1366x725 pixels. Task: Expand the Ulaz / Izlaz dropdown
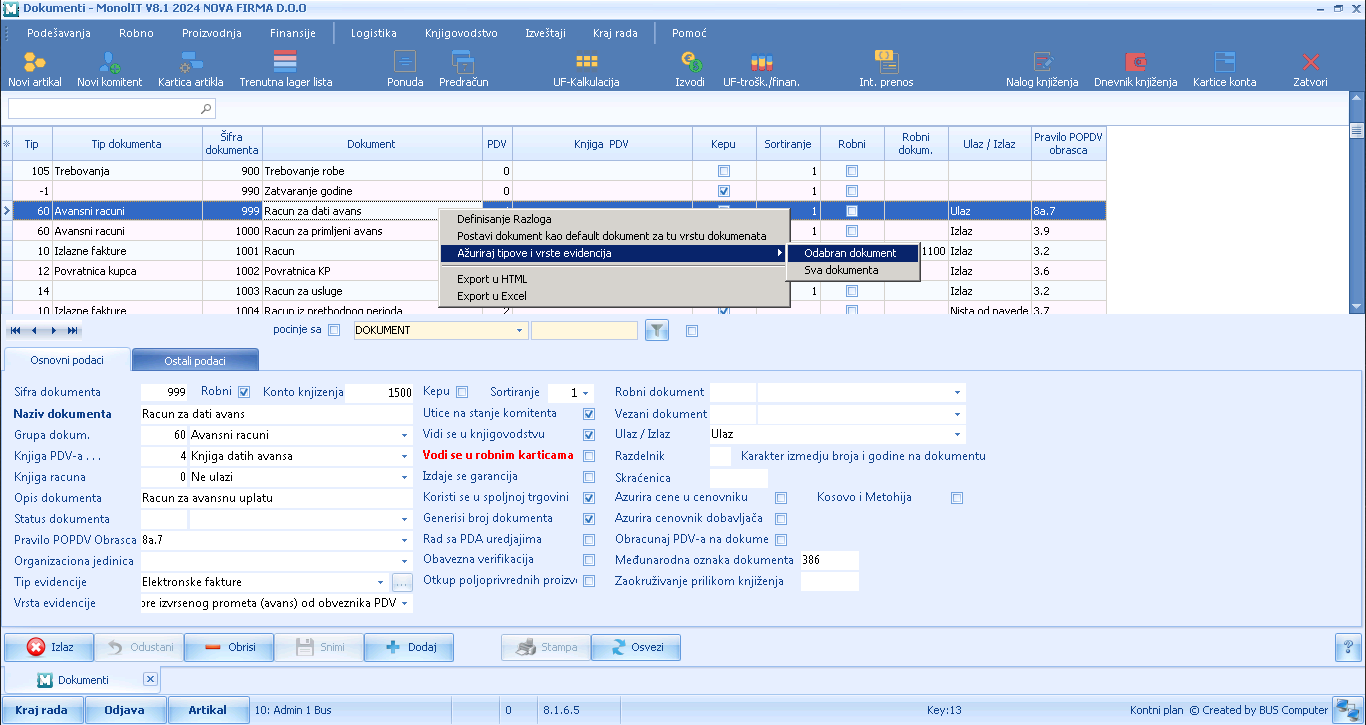(958, 435)
